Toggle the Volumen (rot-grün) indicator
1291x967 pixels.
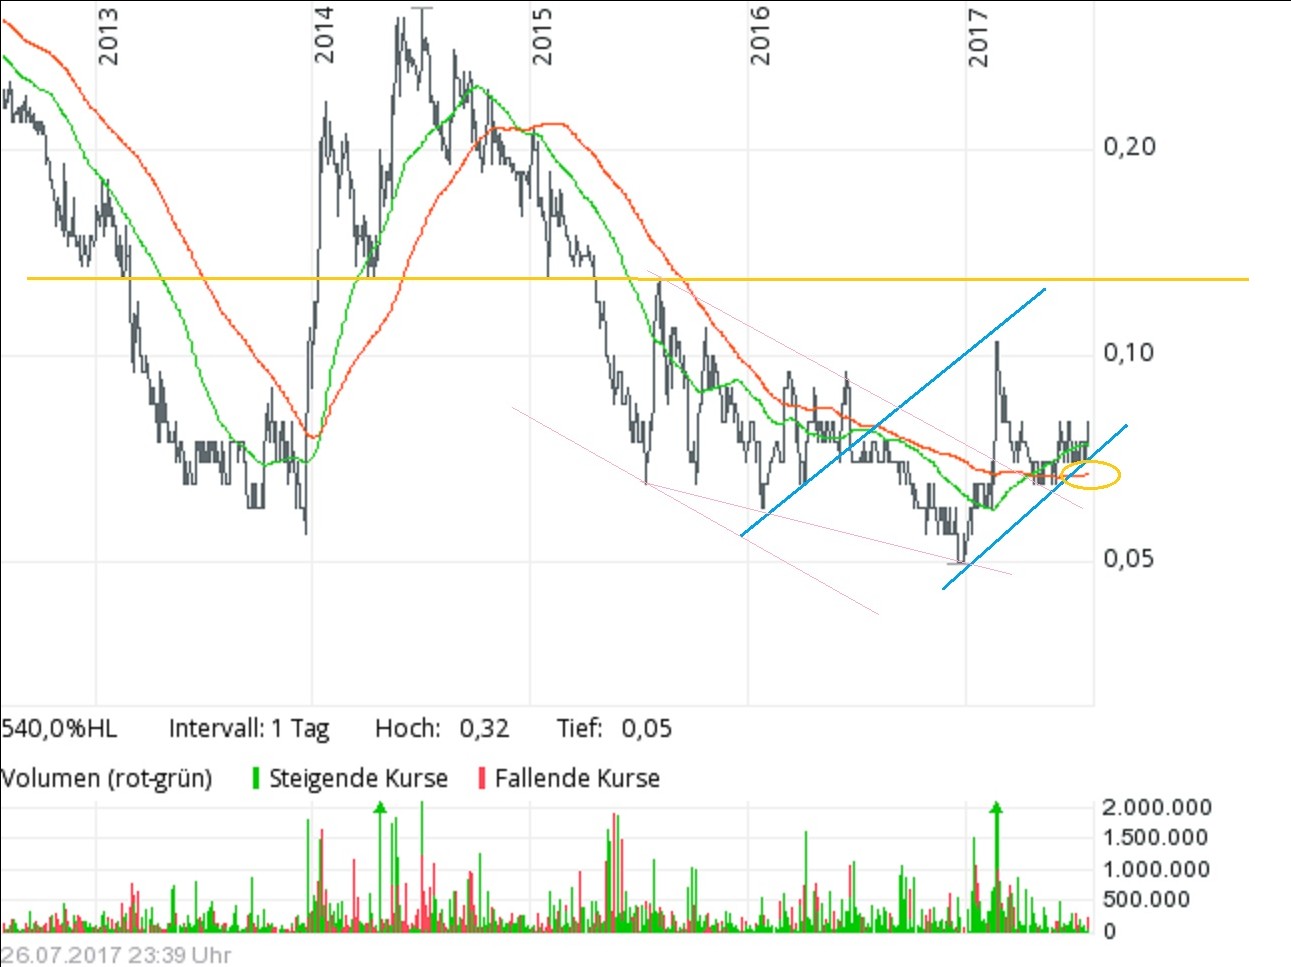pyautogui.click(x=108, y=778)
